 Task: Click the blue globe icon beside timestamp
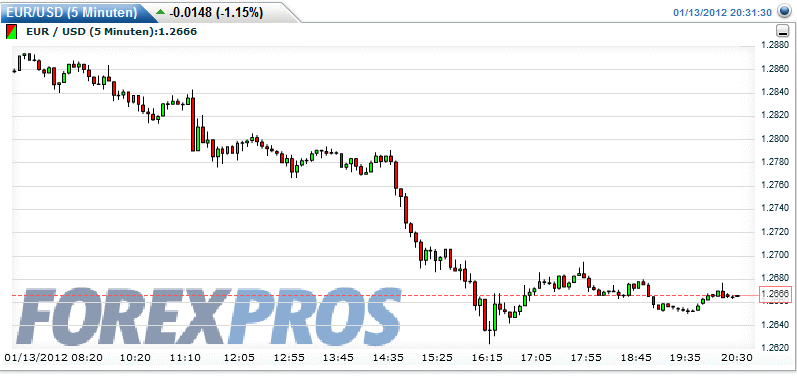tap(783, 12)
